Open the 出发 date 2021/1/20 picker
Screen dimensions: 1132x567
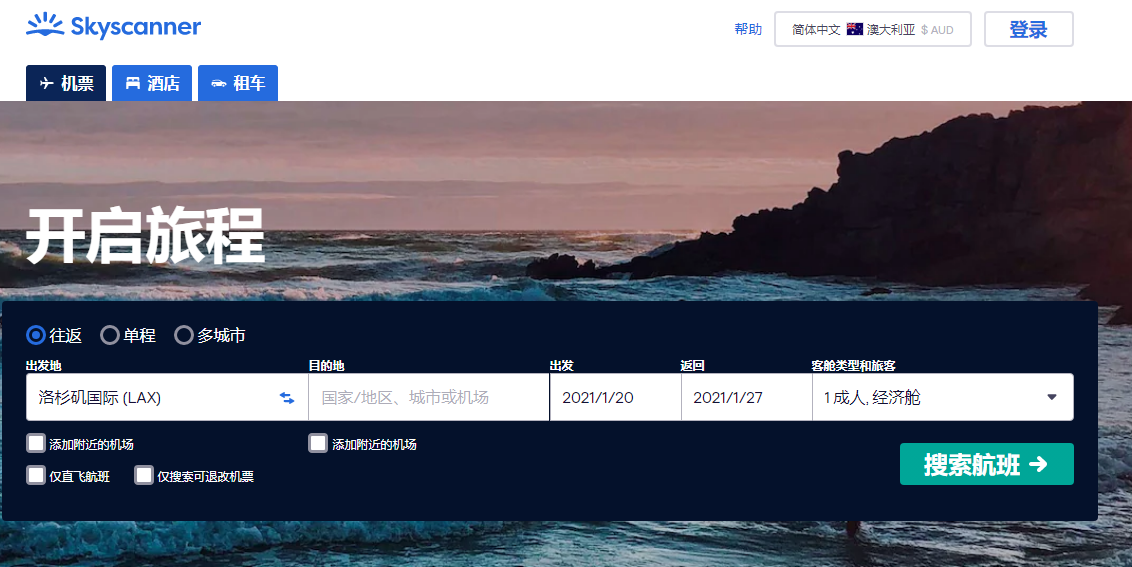[615, 397]
